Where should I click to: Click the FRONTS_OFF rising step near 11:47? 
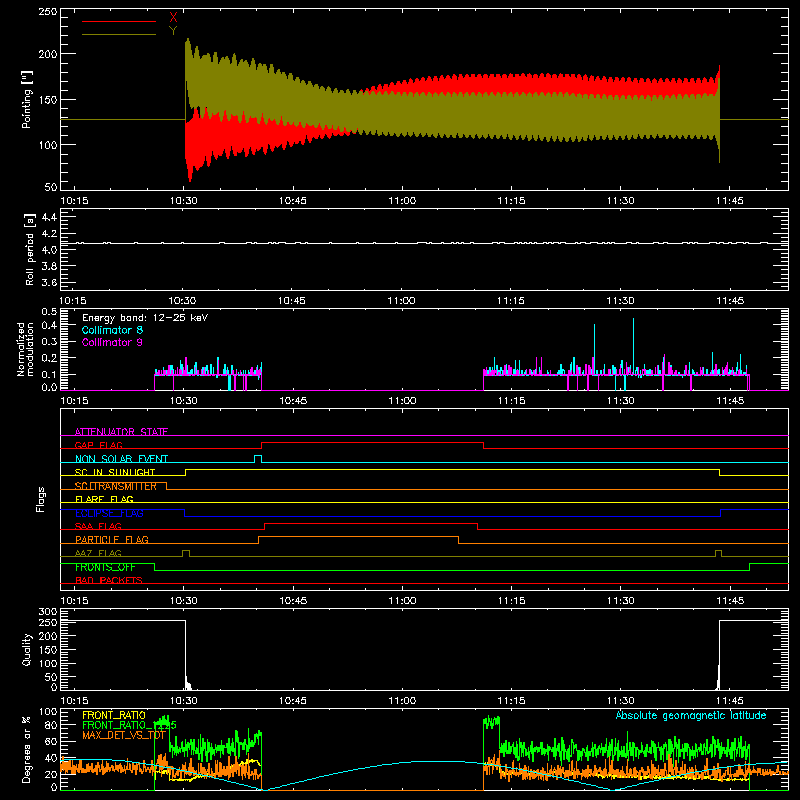749,567
